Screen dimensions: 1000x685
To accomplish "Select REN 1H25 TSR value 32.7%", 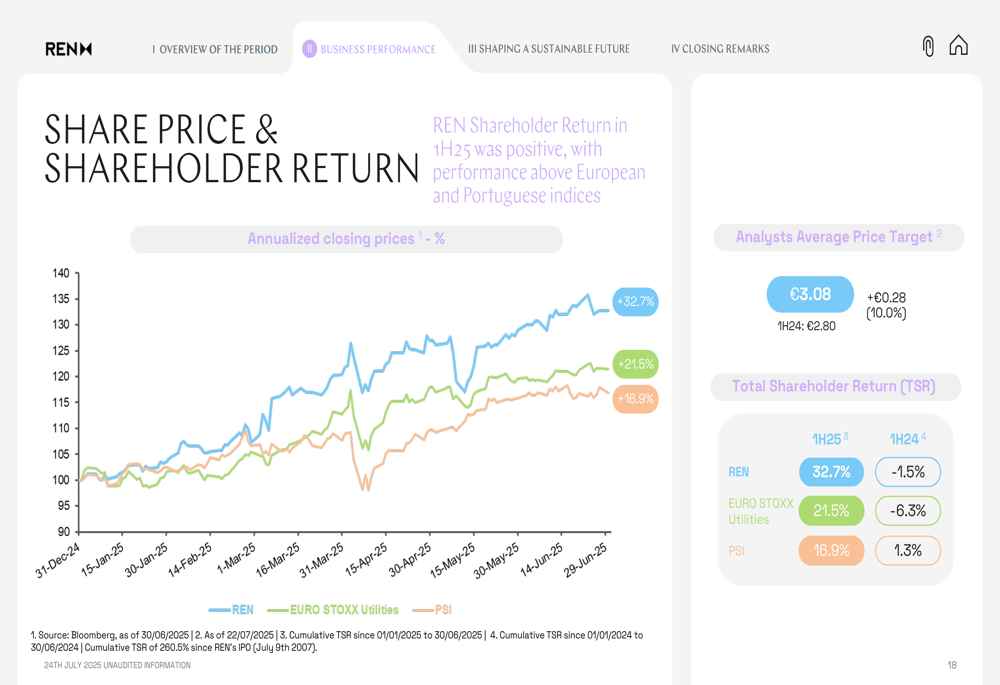I will [x=831, y=472].
